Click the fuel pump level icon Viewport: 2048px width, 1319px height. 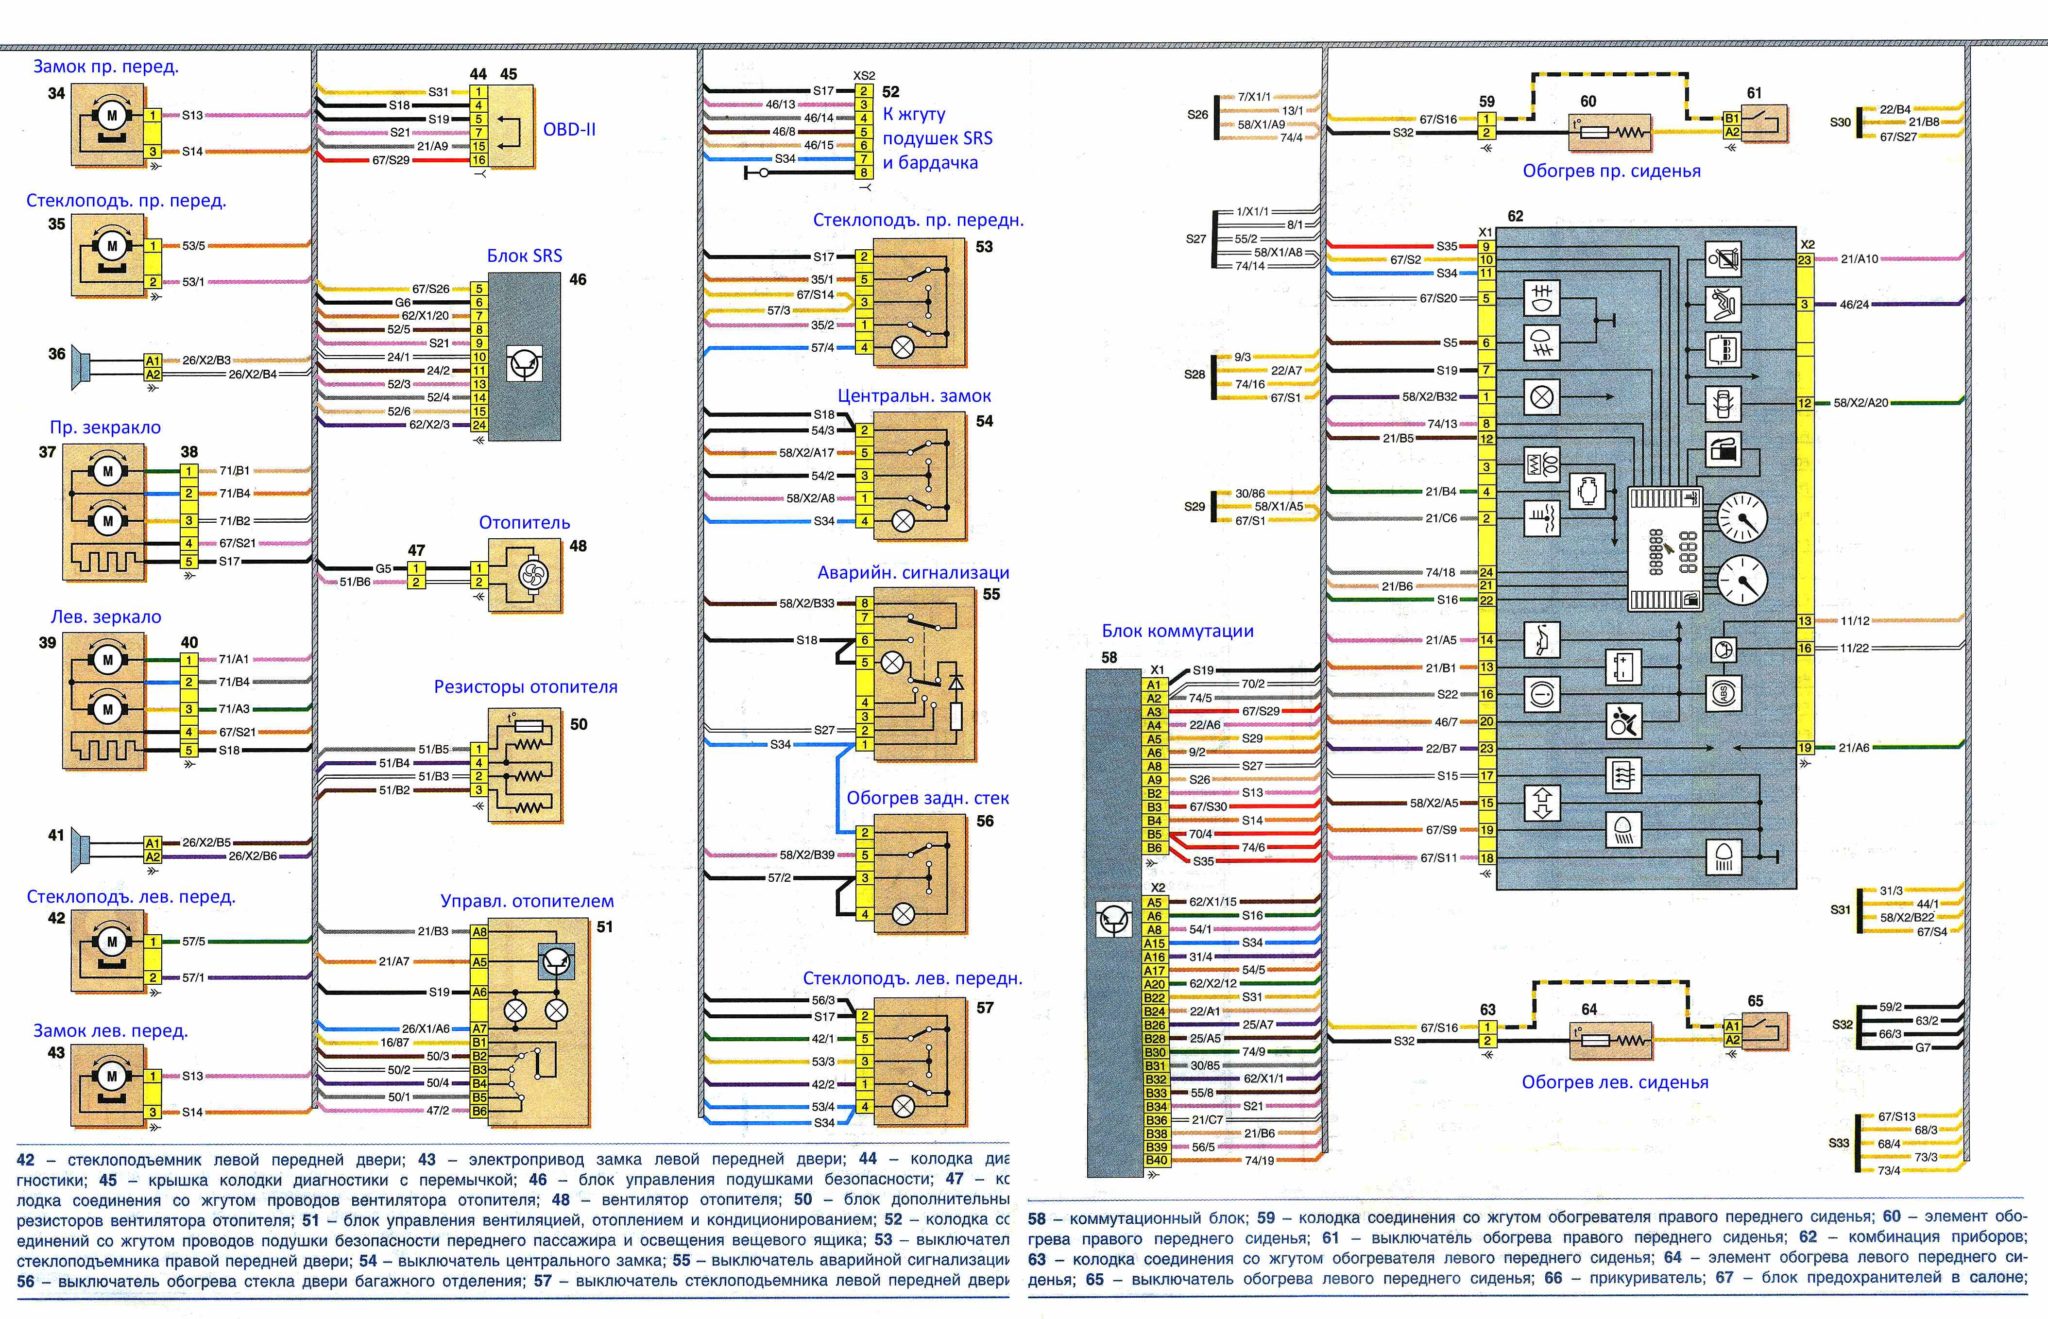pyautogui.click(x=1723, y=449)
